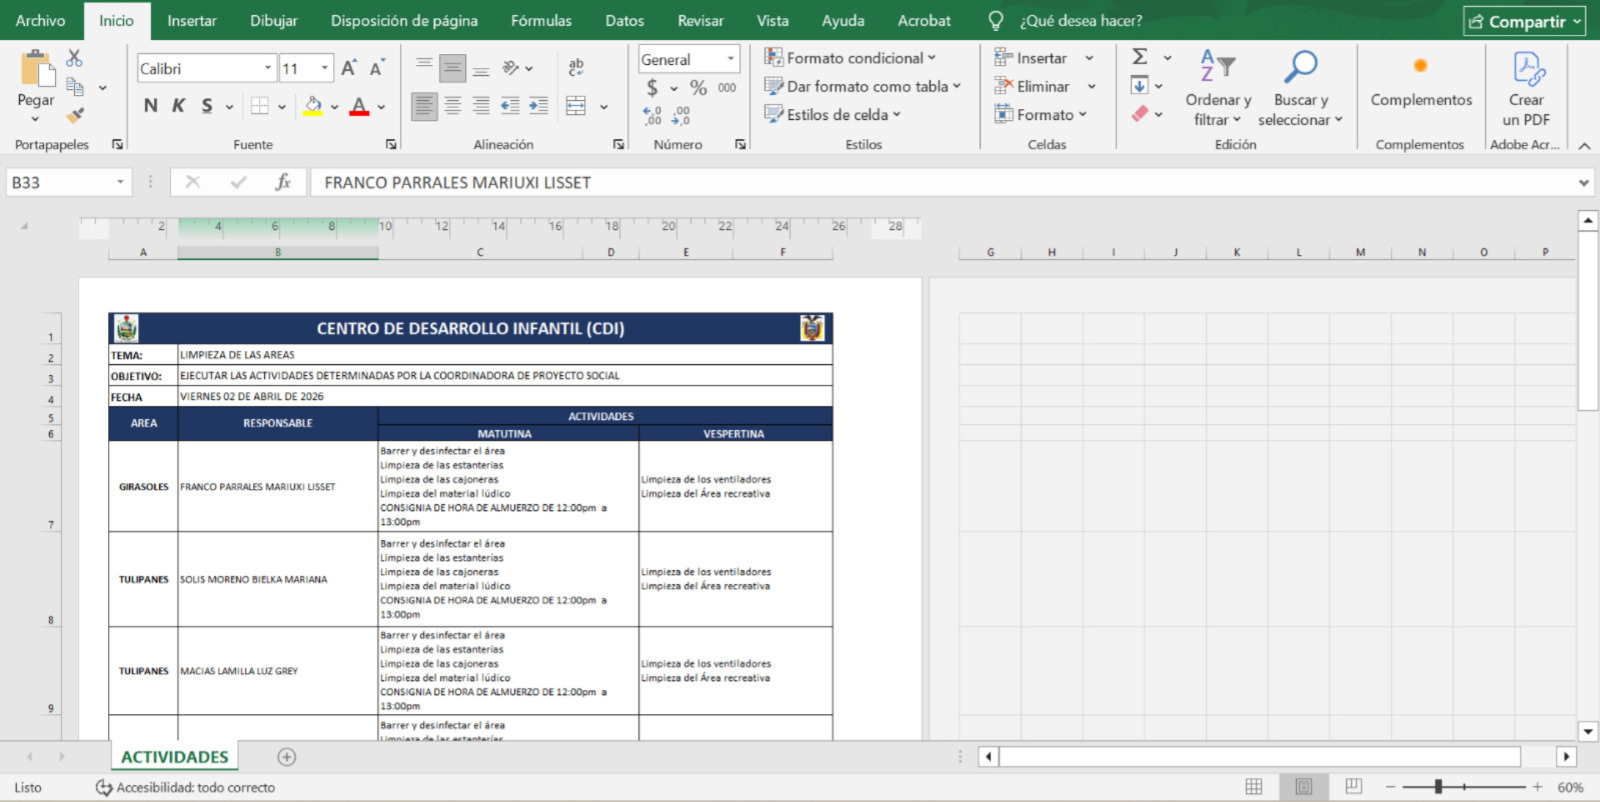This screenshot has height=802, width=1600.
Task: Switch to the Insertar ribbon tab
Action: 191,20
